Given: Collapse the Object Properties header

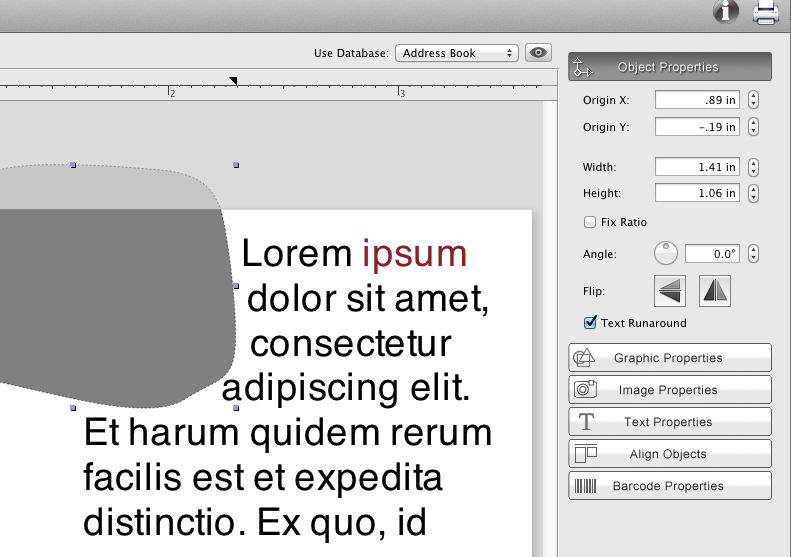Looking at the screenshot, I should click(670, 67).
